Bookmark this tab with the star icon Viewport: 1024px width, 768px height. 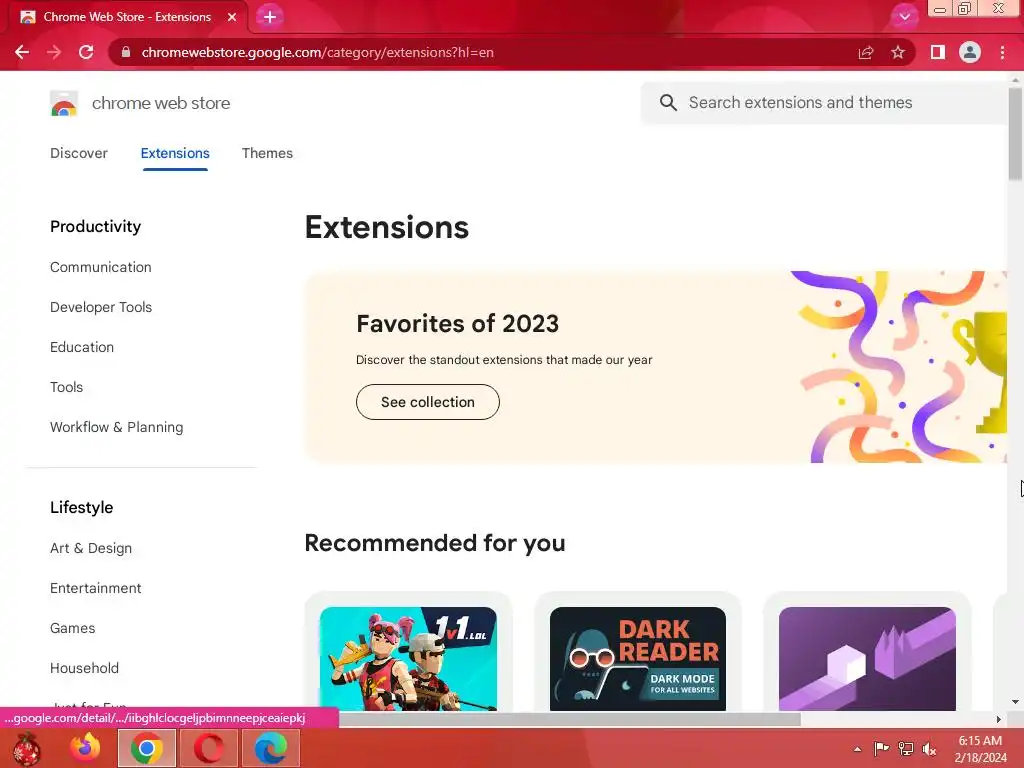tap(898, 52)
